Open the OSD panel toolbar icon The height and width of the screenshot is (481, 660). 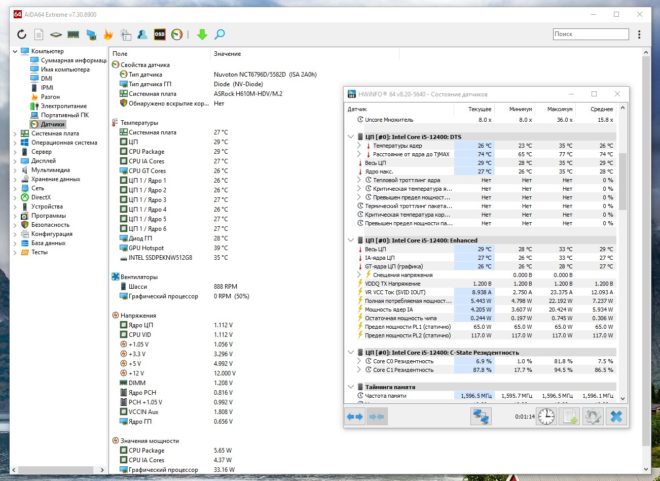click(160, 35)
